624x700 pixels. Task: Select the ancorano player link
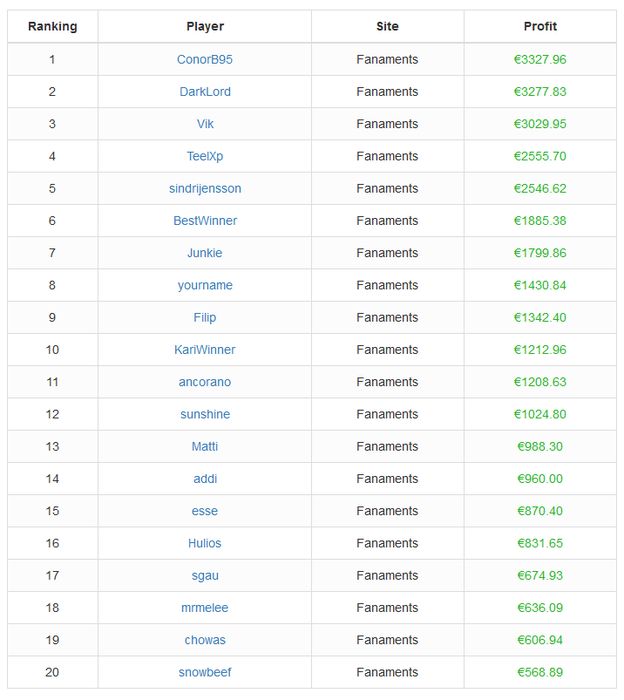click(x=205, y=382)
